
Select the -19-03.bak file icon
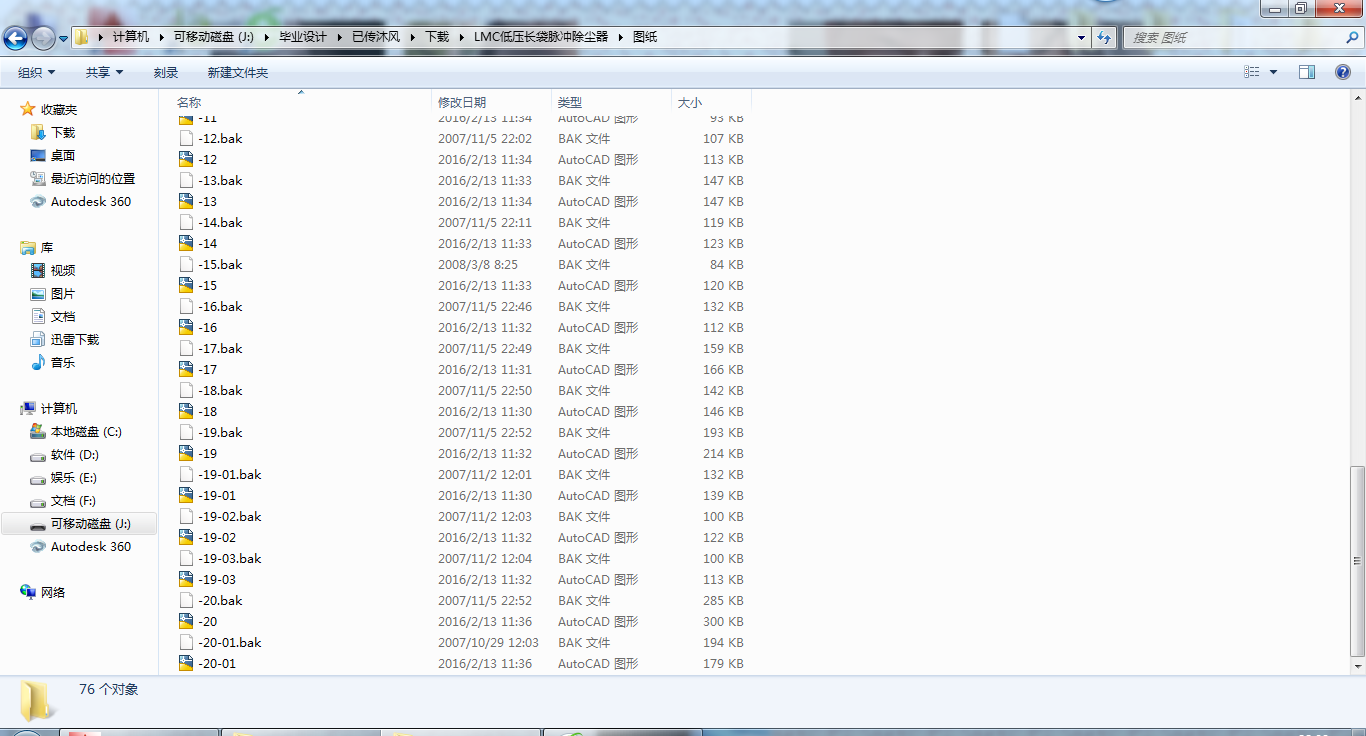186,559
